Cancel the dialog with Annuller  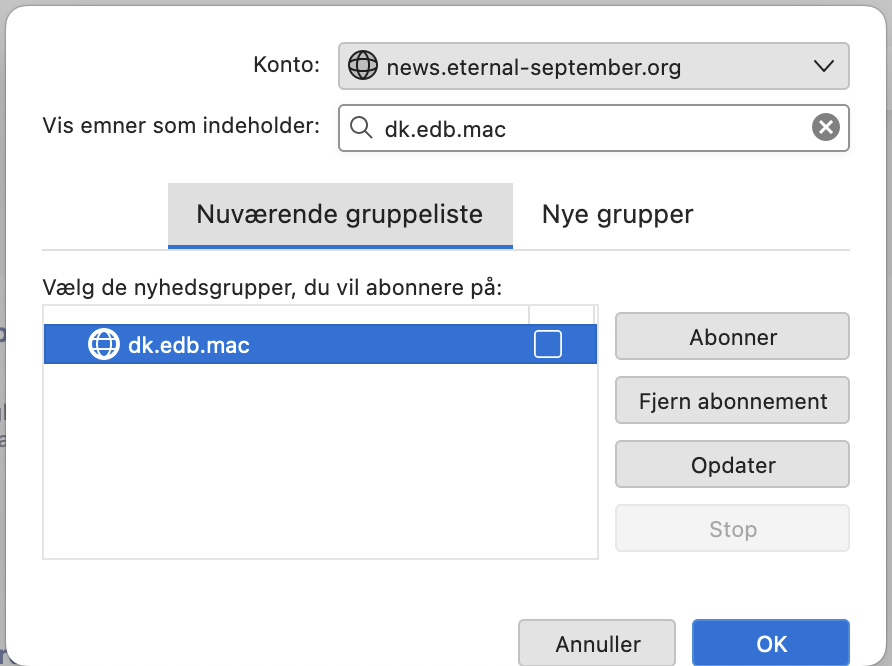coord(597,643)
